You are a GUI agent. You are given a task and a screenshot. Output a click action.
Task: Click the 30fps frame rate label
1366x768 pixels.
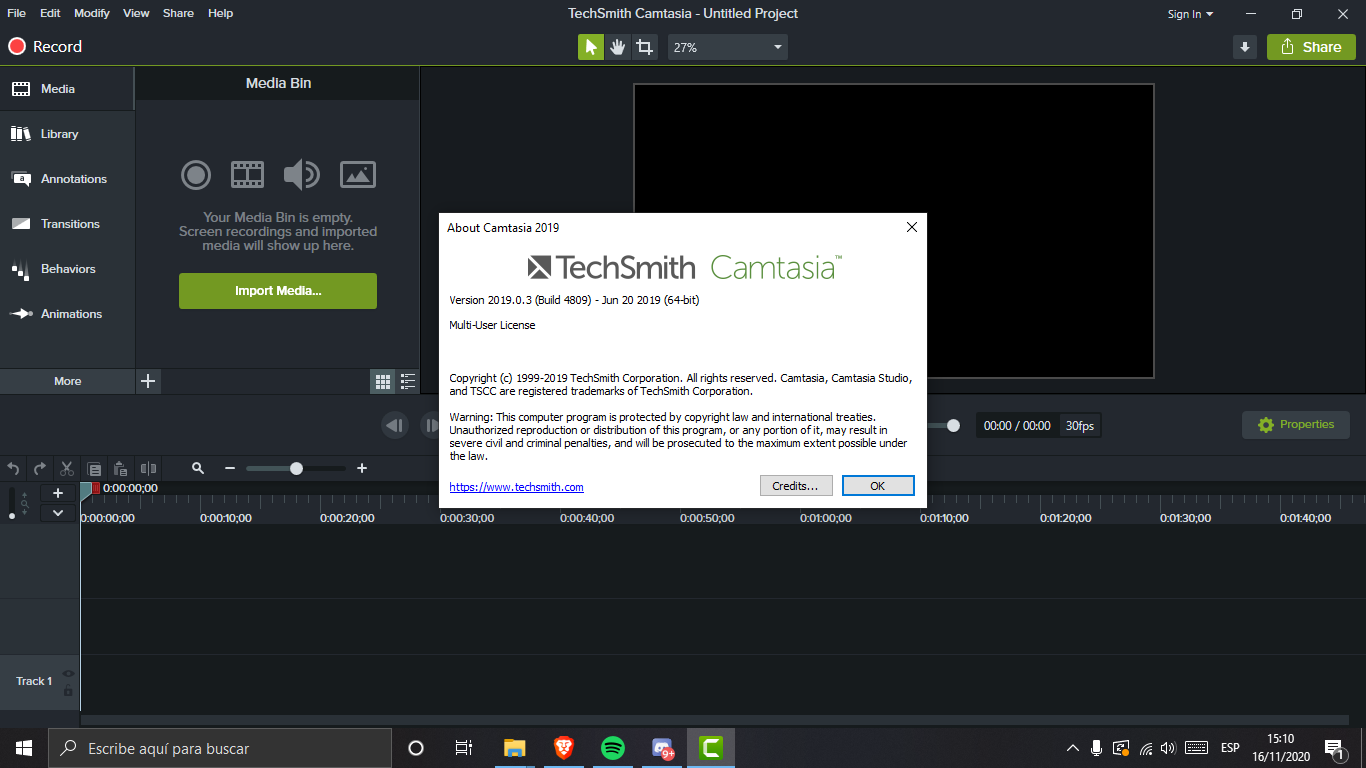(1080, 426)
